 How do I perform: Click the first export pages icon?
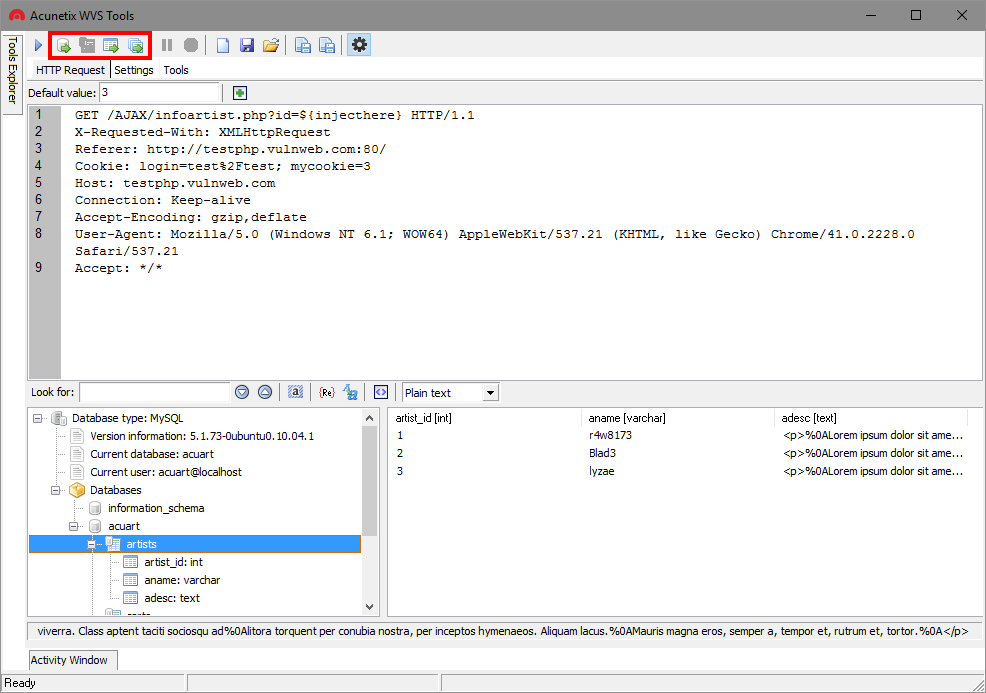(302, 45)
